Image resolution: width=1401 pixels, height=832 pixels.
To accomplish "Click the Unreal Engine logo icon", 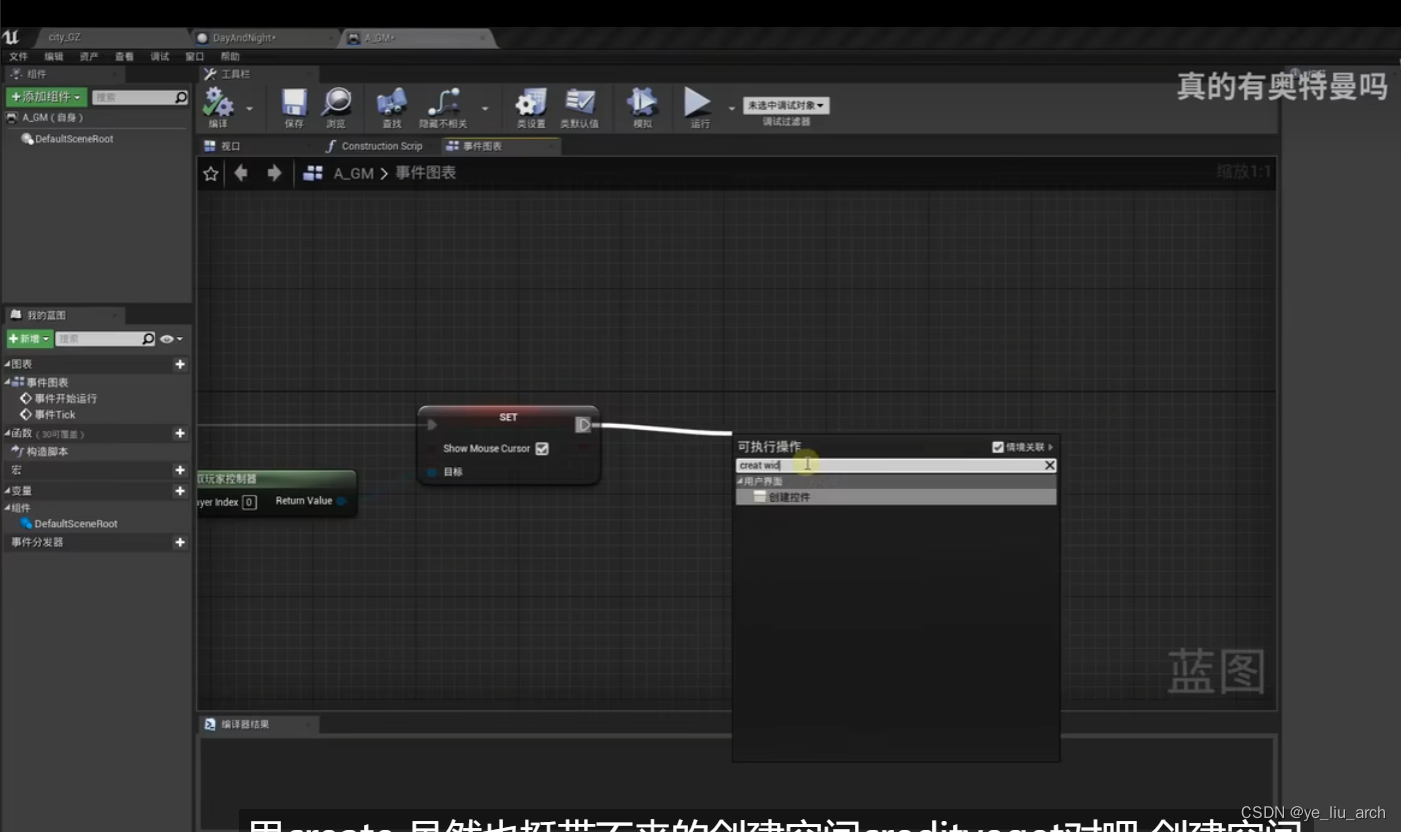I will (11, 37).
